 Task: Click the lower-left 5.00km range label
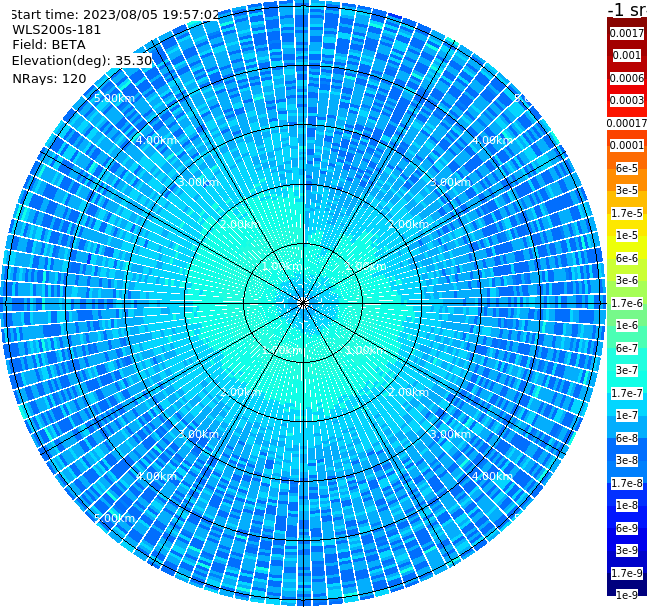(x=115, y=518)
